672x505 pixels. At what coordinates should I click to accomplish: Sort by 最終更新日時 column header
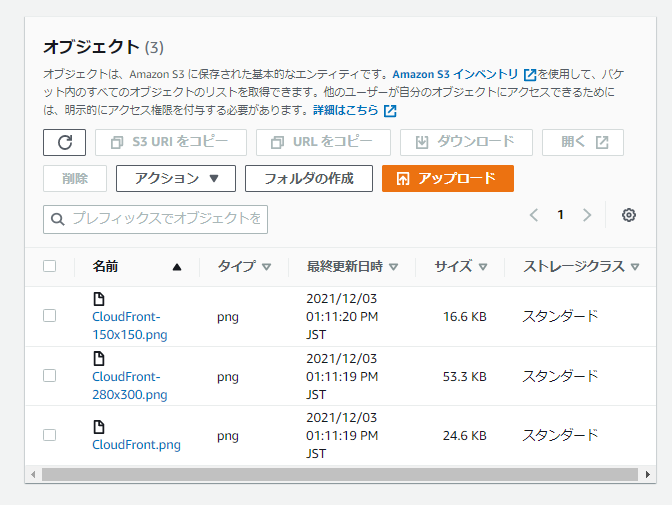pyautogui.click(x=345, y=267)
